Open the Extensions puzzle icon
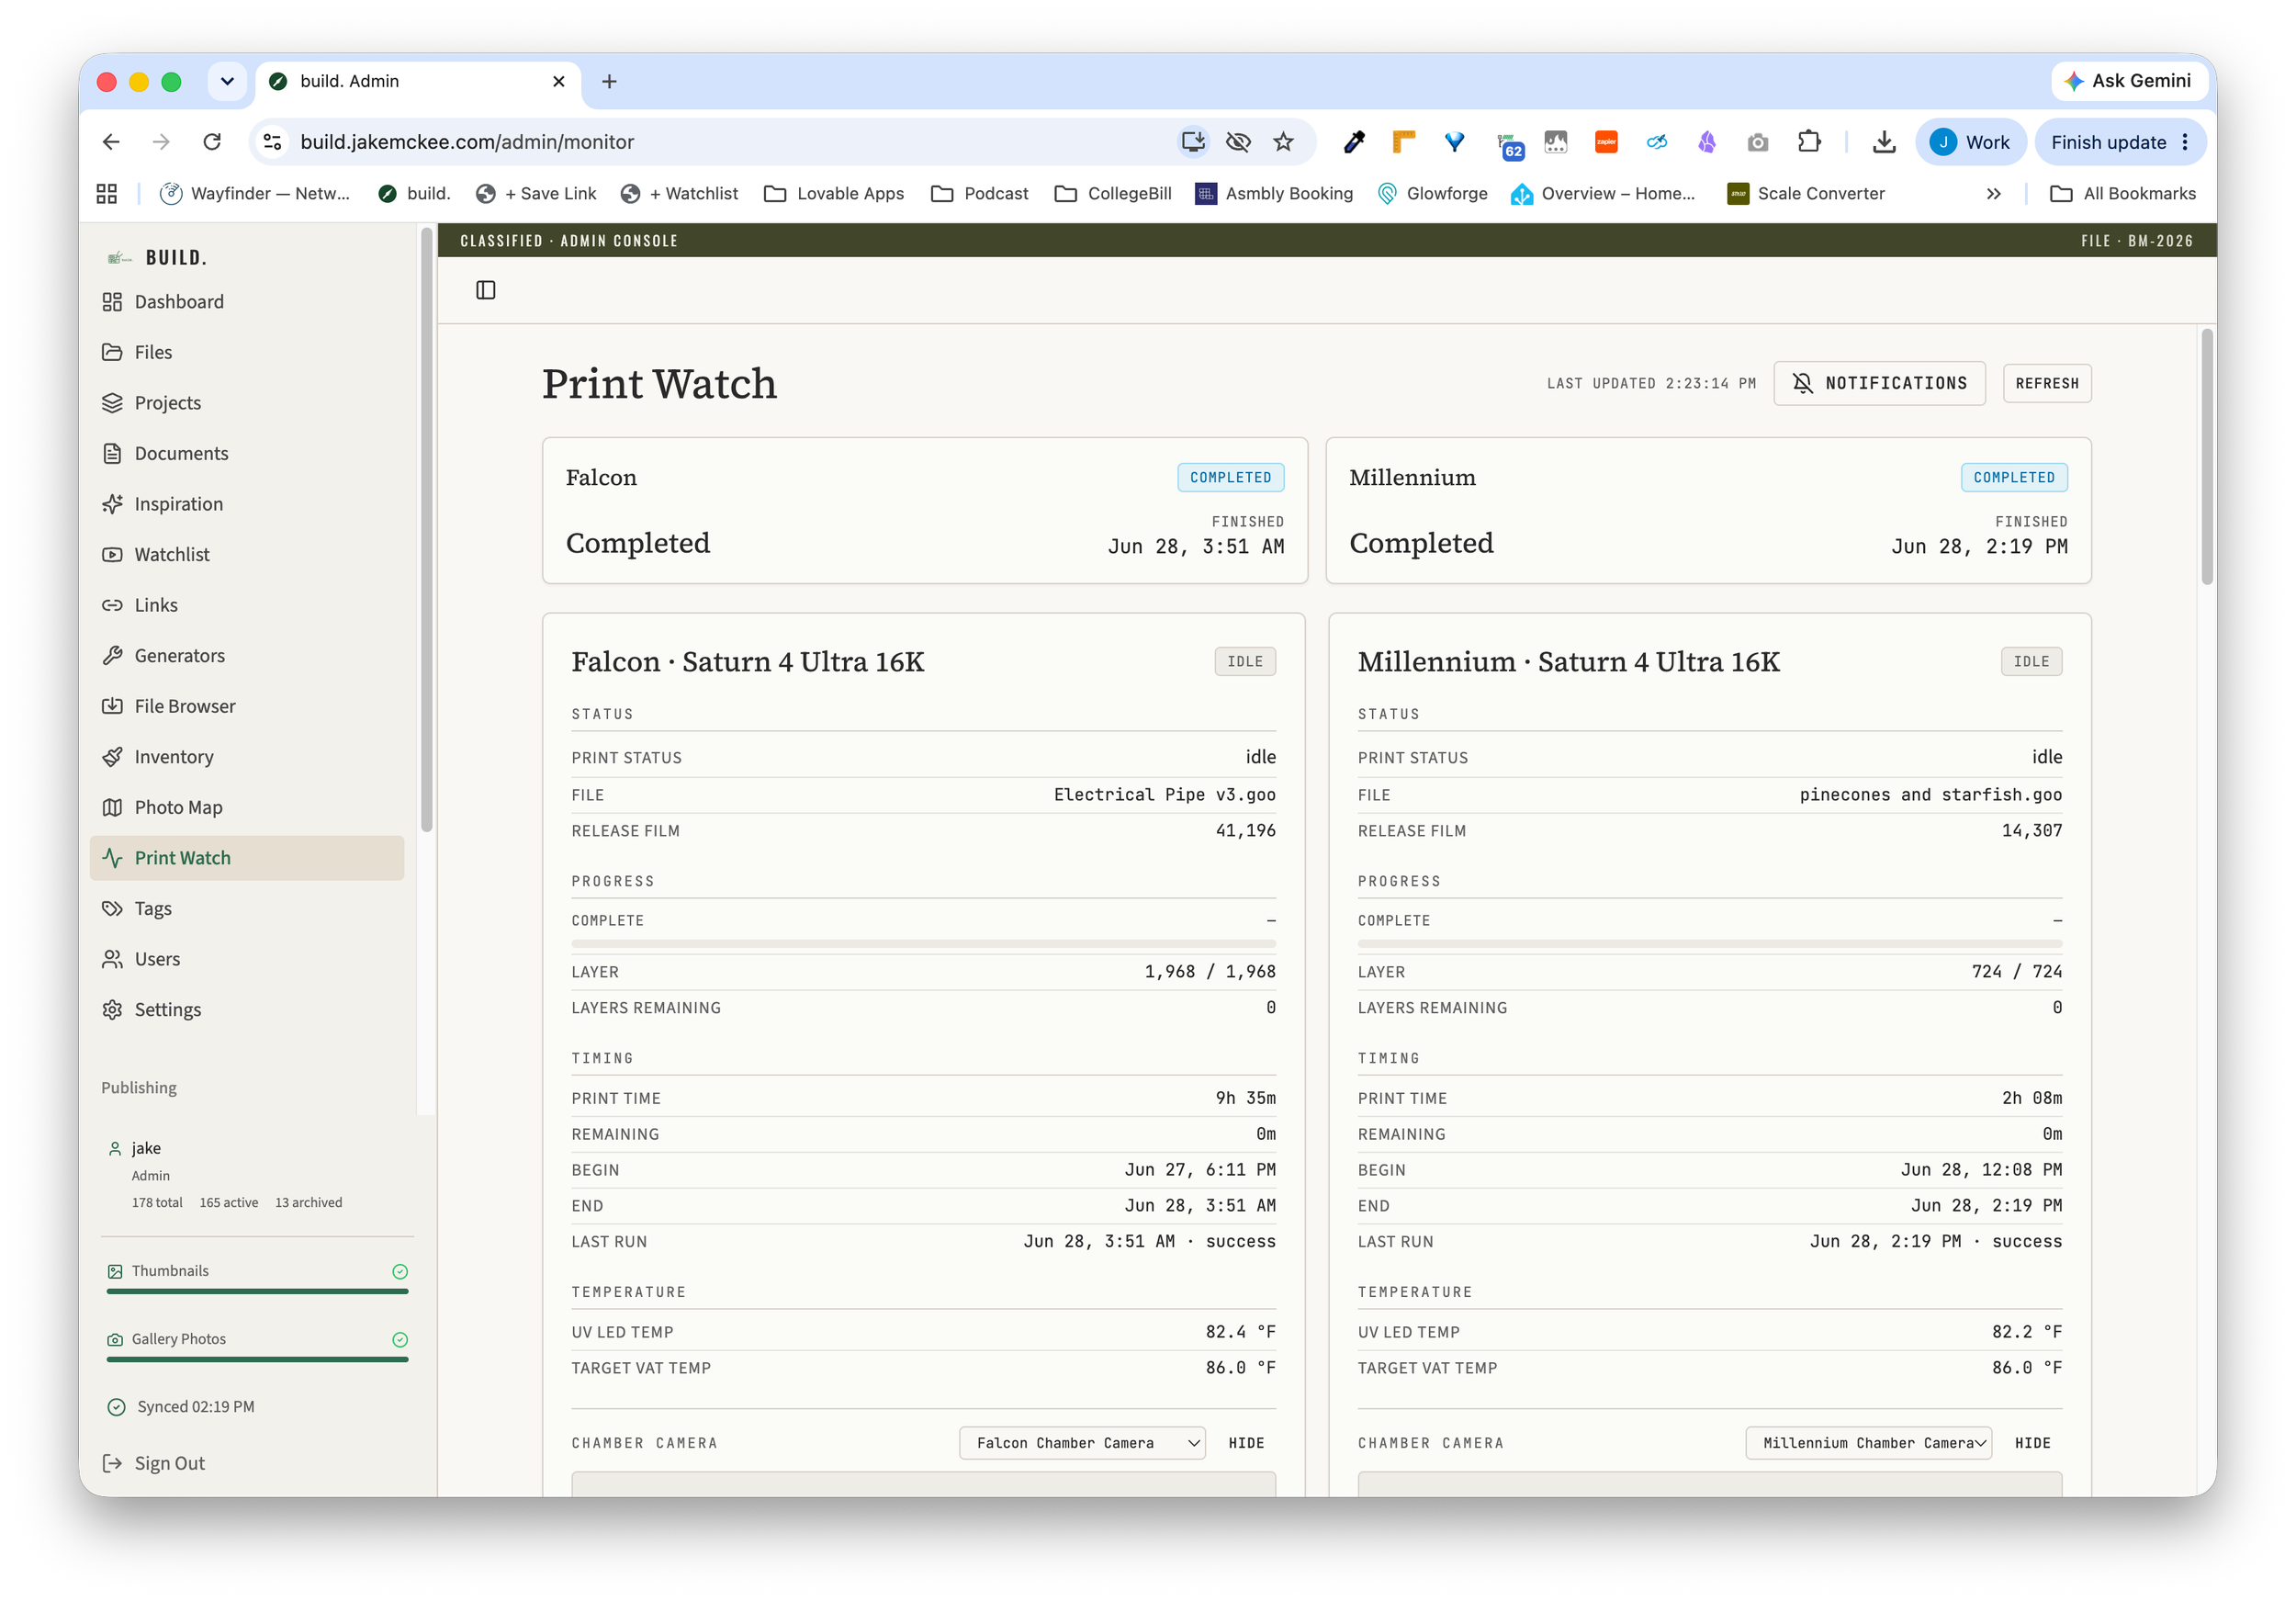The height and width of the screenshot is (1601, 2296). pyautogui.click(x=1808, y=142)
